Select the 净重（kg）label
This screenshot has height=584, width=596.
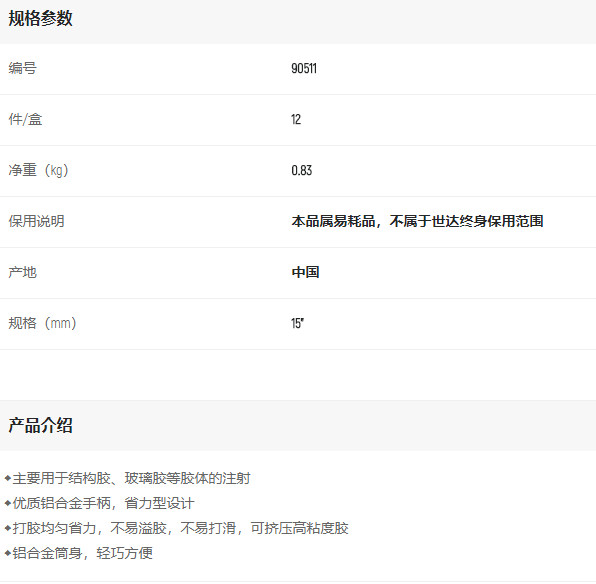[38, 170]
